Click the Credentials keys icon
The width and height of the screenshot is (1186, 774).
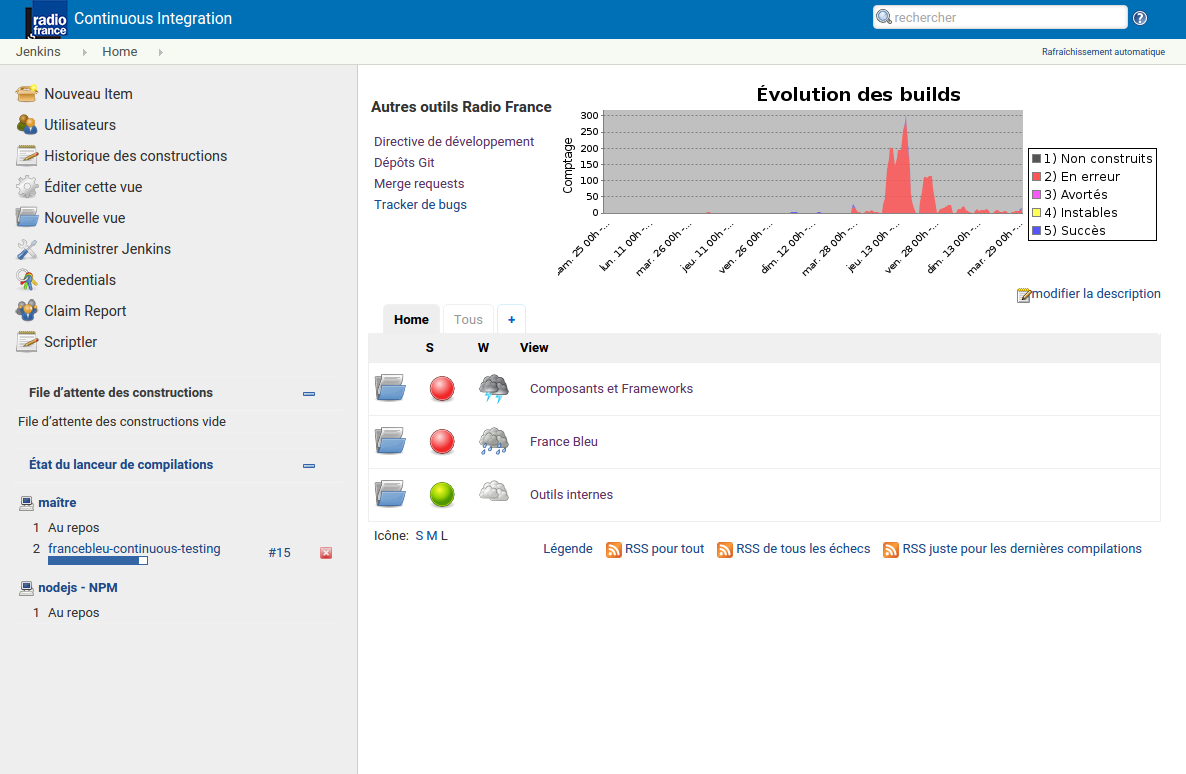[26, 280]
